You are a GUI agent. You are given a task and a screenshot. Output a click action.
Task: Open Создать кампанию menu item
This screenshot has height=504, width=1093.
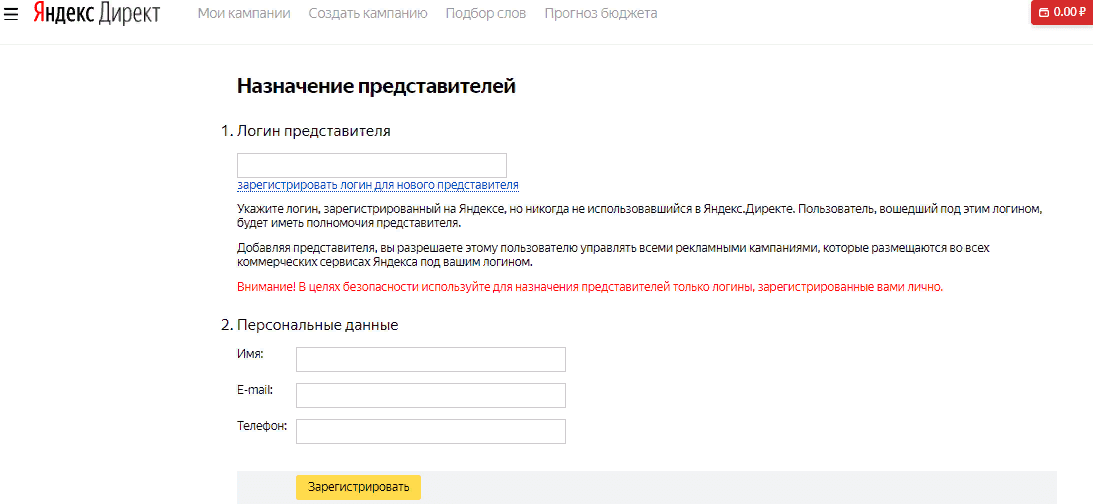367,14
